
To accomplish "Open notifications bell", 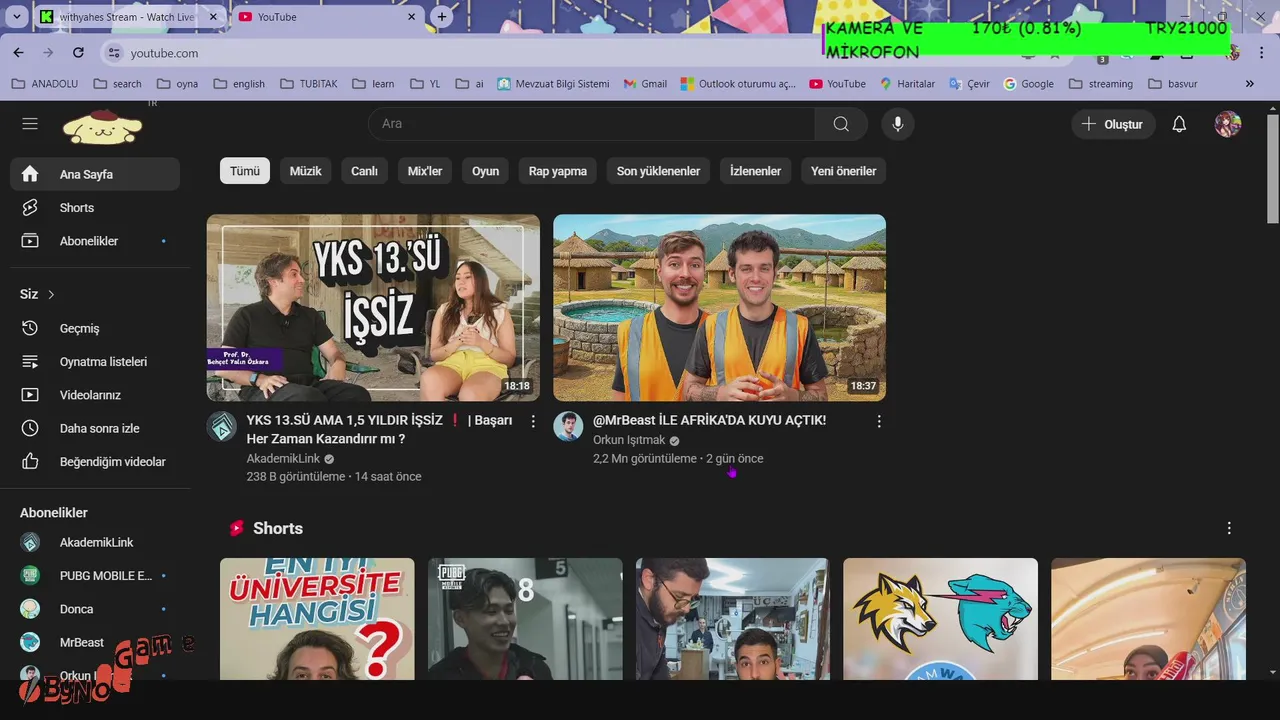I will point(1179,124).
